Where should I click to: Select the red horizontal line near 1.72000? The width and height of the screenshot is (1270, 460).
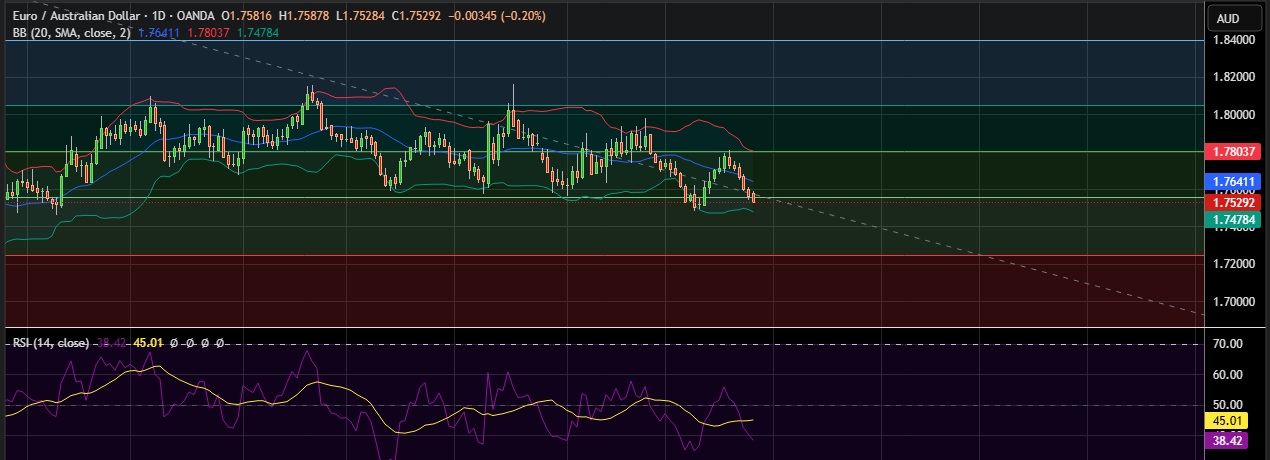(600, 255)
